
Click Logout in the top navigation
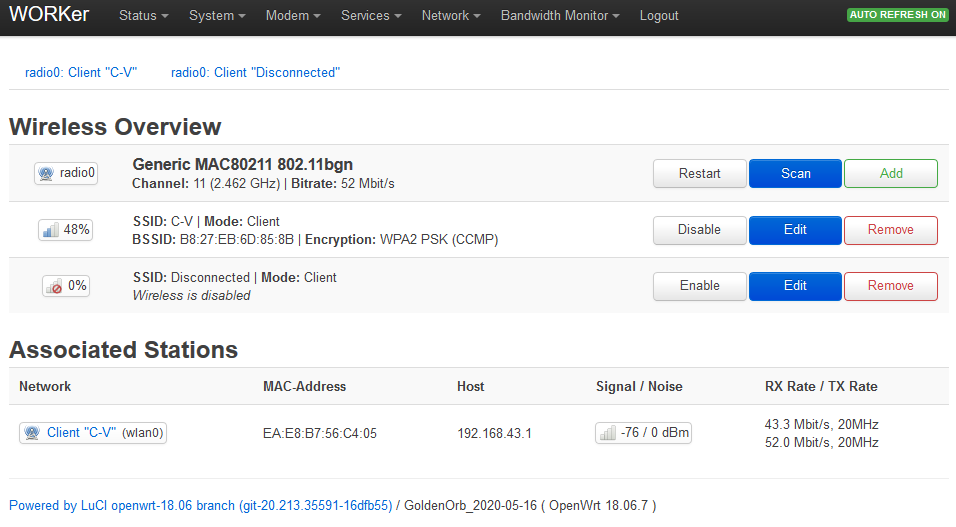[x=659, y=16]
